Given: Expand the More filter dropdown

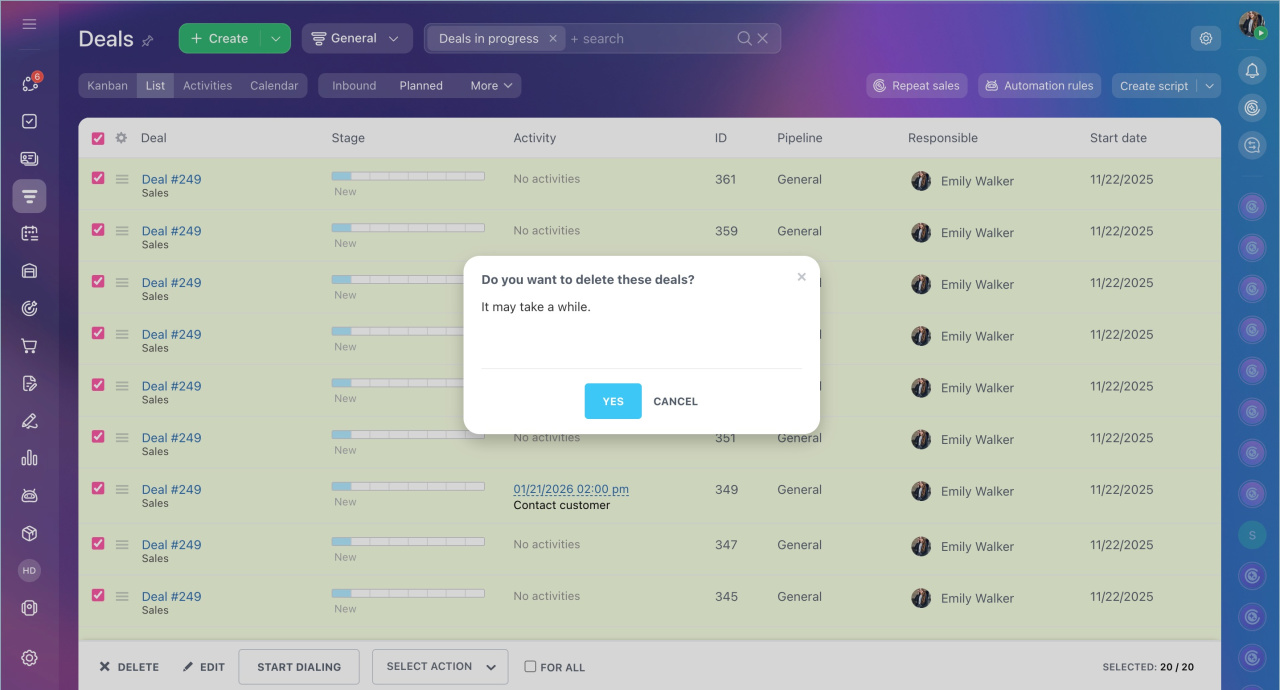Looking at the screenshot, I should point(491,86).
